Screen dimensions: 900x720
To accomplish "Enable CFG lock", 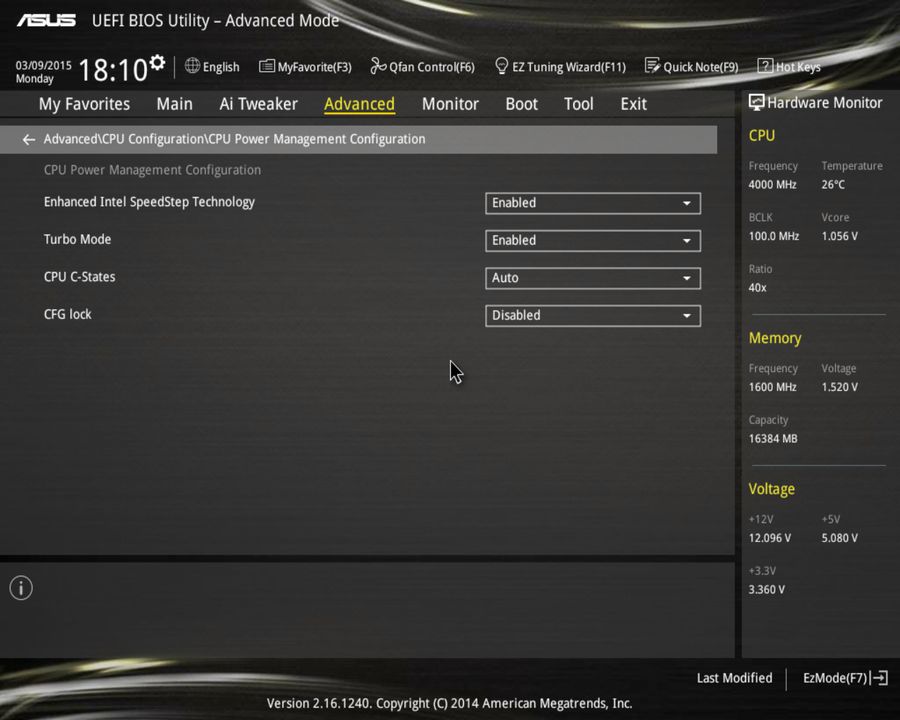I will click(x=592, y=315).
